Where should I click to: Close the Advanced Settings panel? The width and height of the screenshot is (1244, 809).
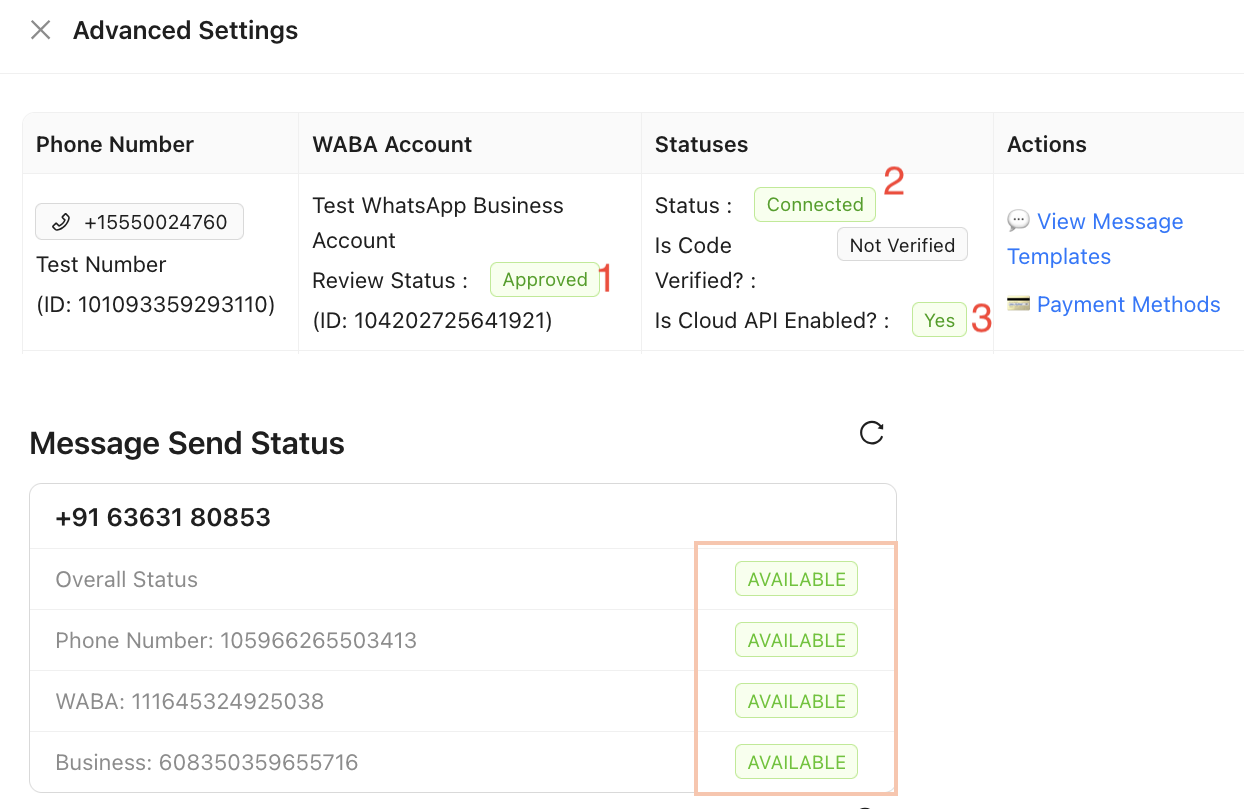(x=40, y=30)
